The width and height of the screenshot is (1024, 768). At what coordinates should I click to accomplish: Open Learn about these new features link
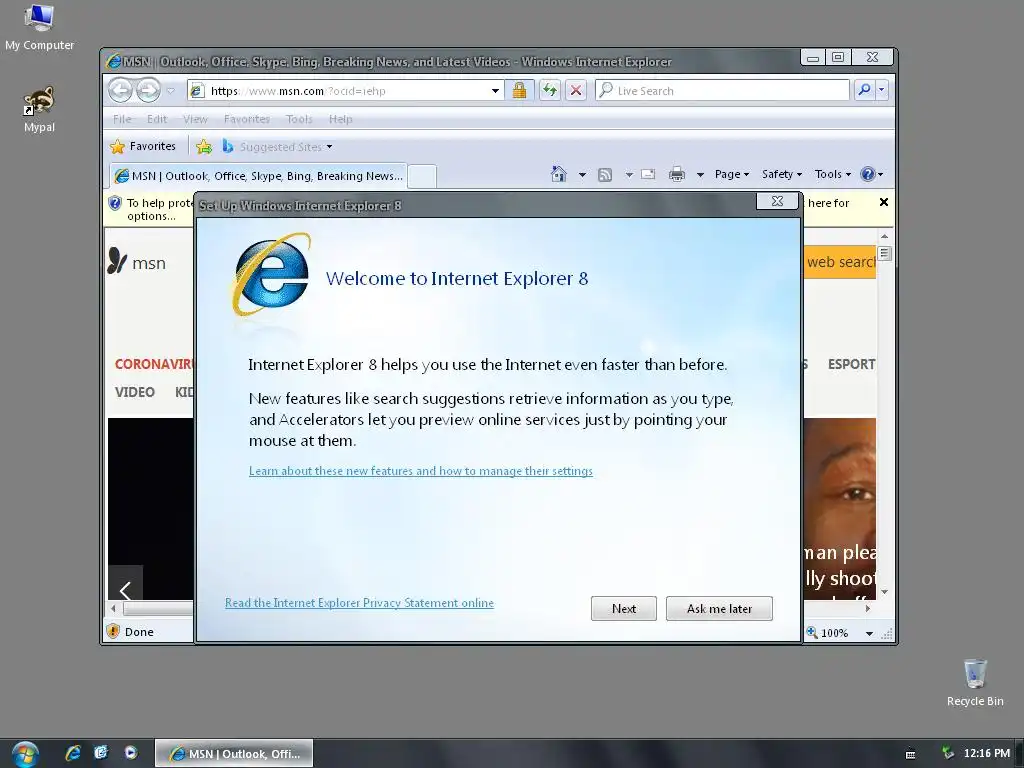[421, 471]
